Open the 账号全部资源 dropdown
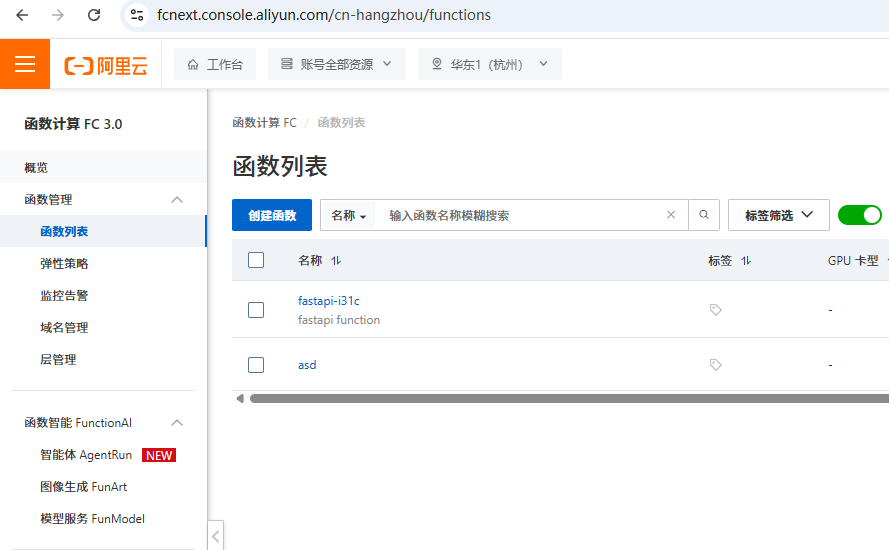 click(337, 64)
